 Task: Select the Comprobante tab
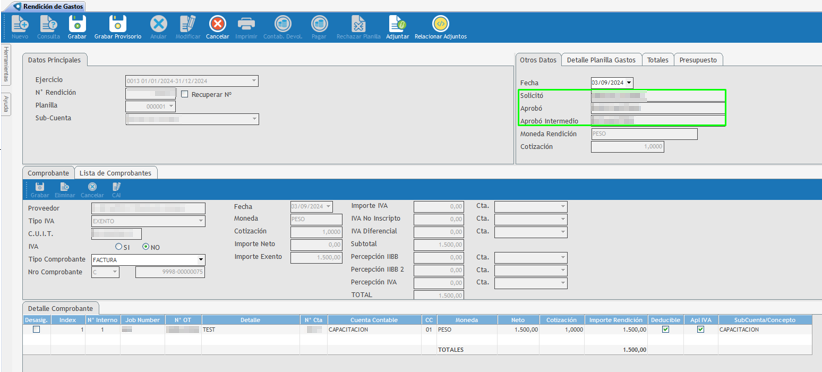[x=48, y=172]
